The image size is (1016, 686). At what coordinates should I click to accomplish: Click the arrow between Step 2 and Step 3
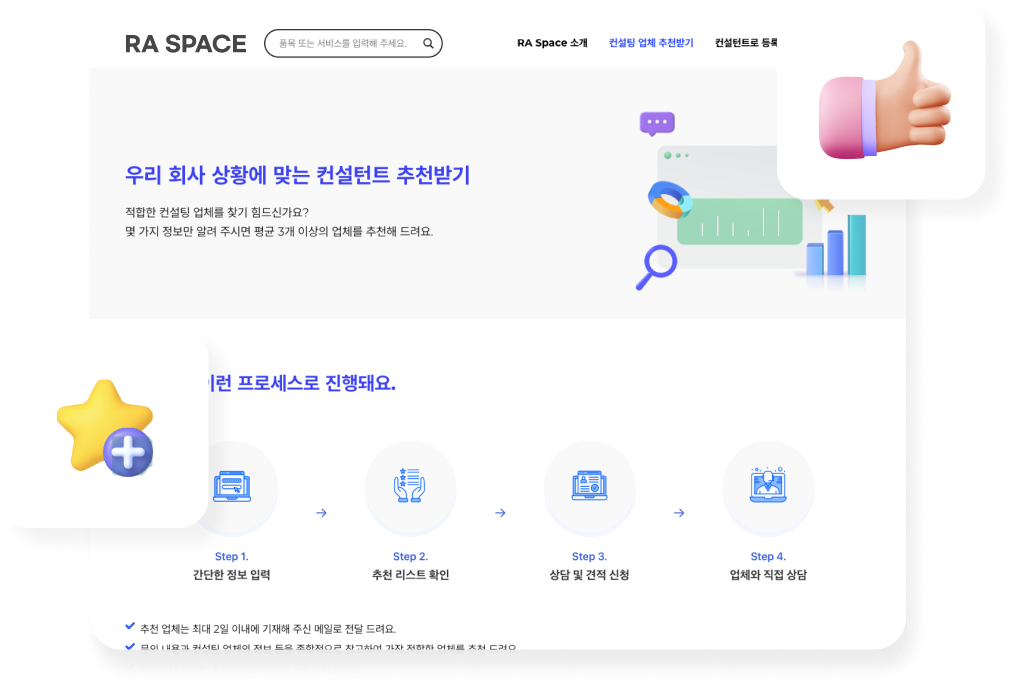pyautogui.click(x=500, y=513)
